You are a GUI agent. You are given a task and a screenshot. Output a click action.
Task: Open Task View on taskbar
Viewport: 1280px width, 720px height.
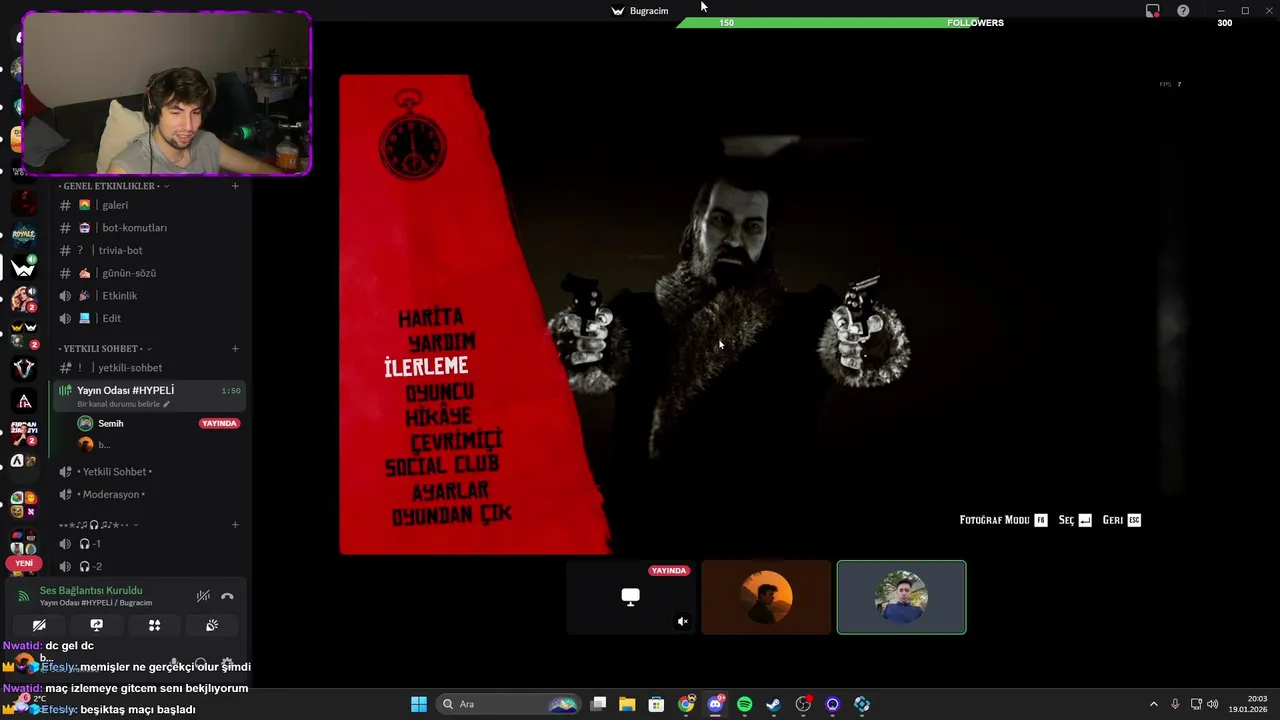[x=598, y=704]
